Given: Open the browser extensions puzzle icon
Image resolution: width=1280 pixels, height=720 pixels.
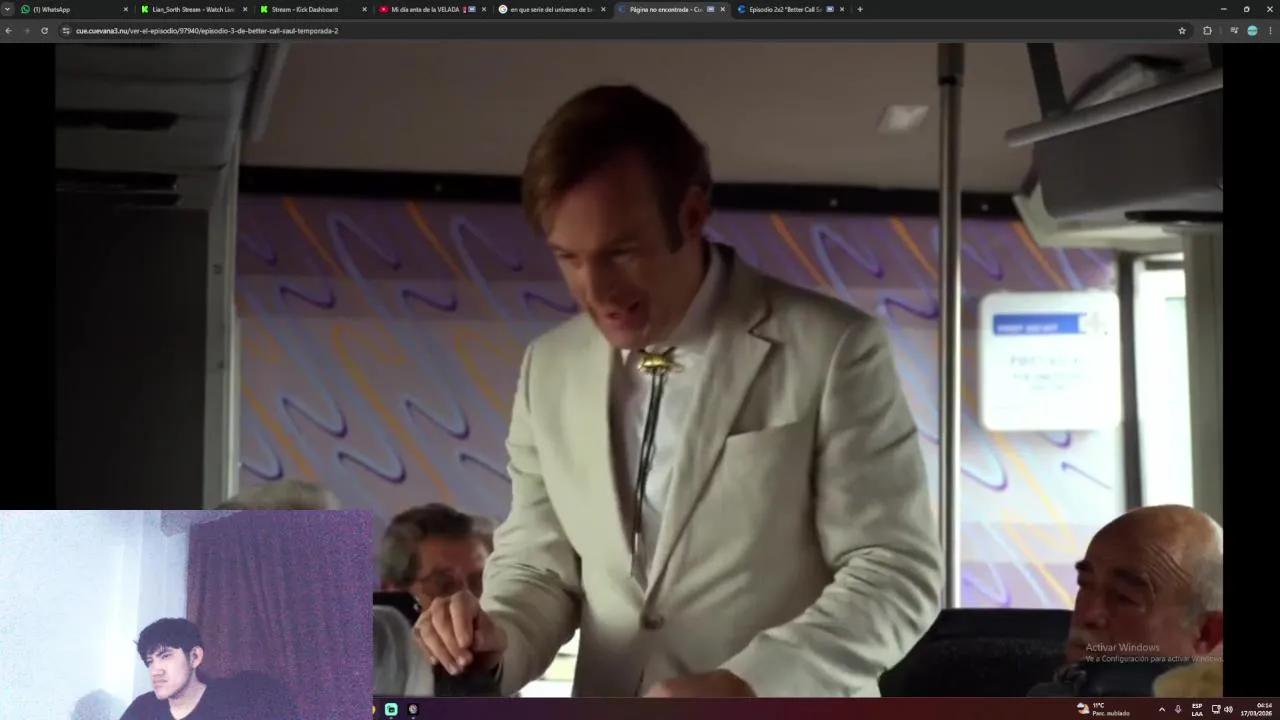Looking at the screenshot, I should 1207,31.
